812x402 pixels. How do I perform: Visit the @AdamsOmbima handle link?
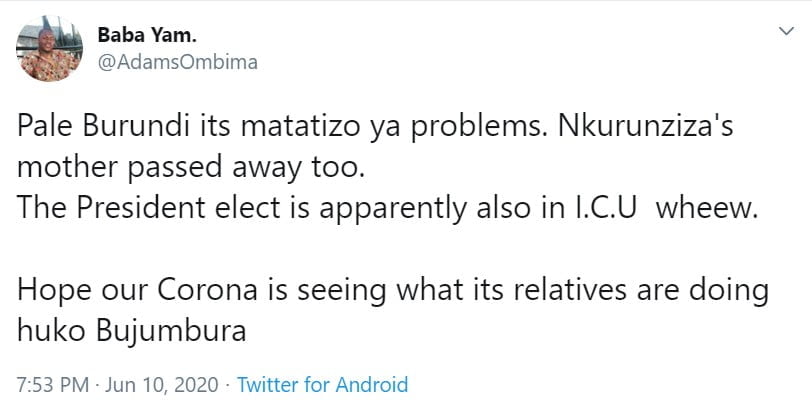[x=177, y=61]
